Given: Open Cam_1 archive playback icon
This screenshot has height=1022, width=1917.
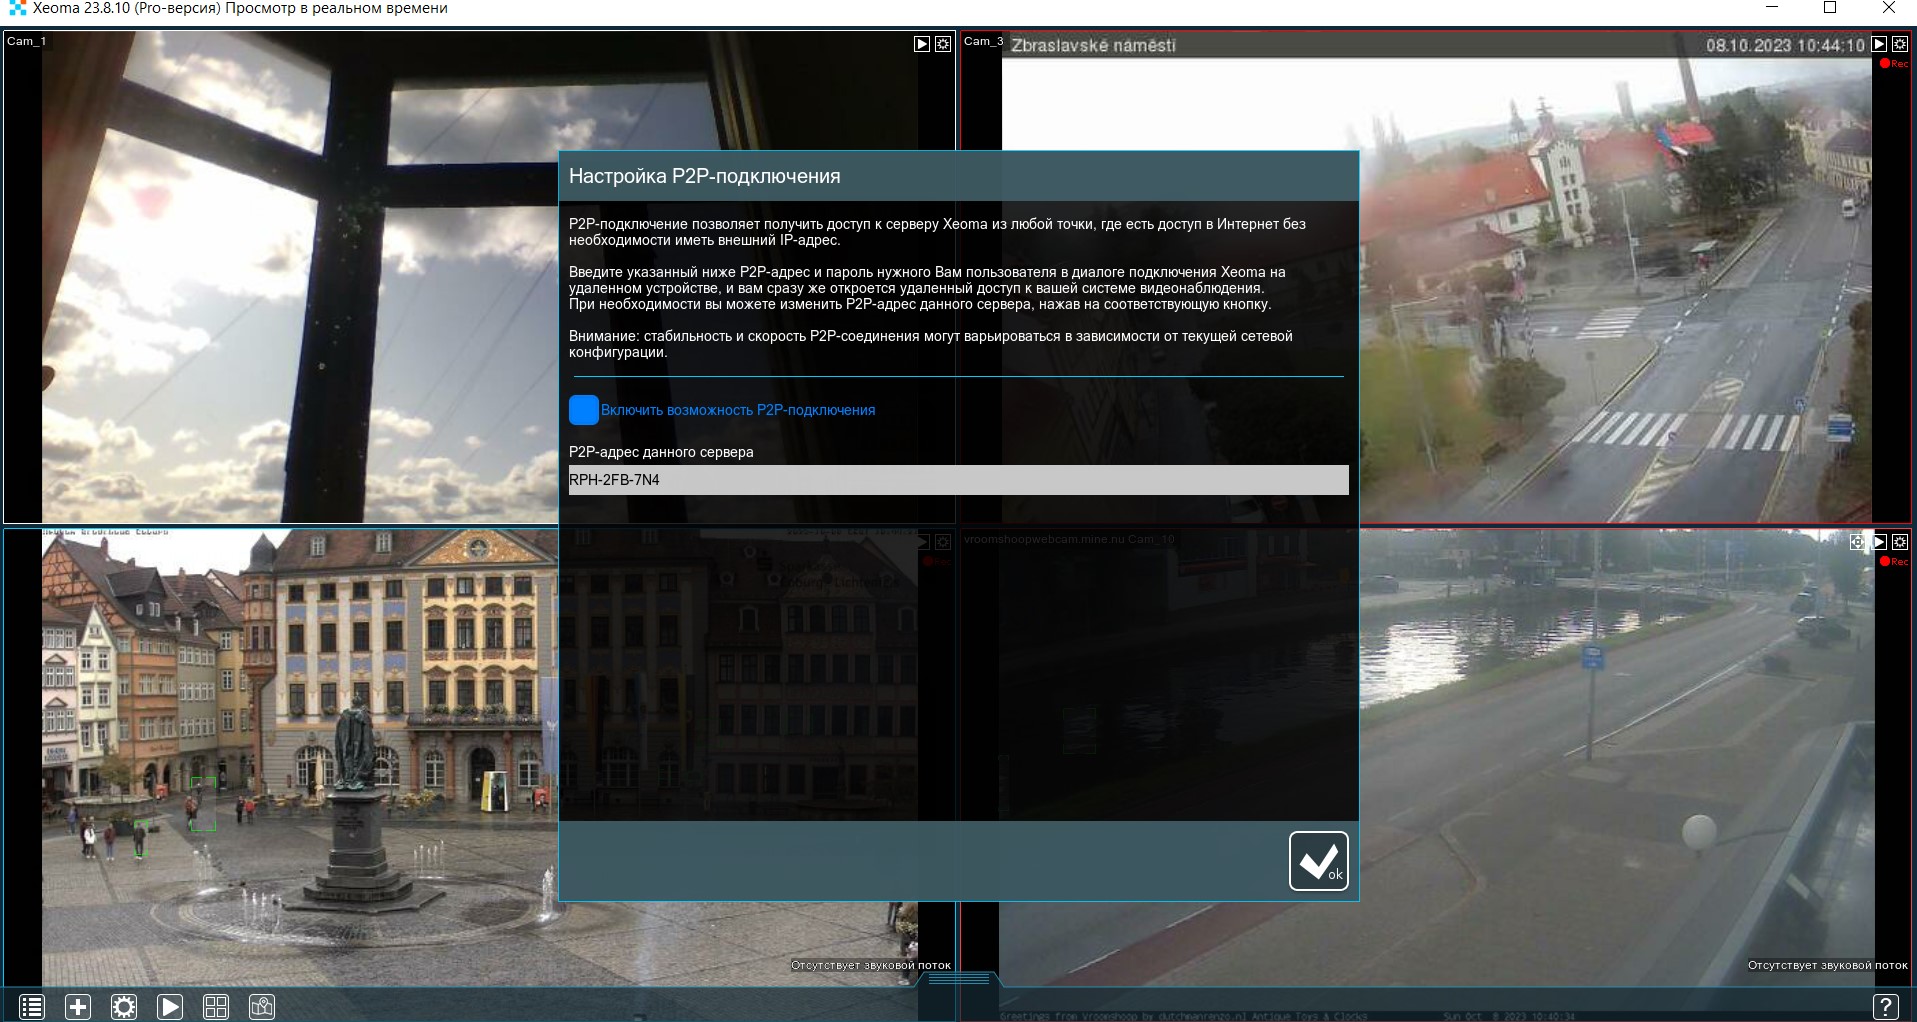Looking at the screenshot, I should click(922, 44).
